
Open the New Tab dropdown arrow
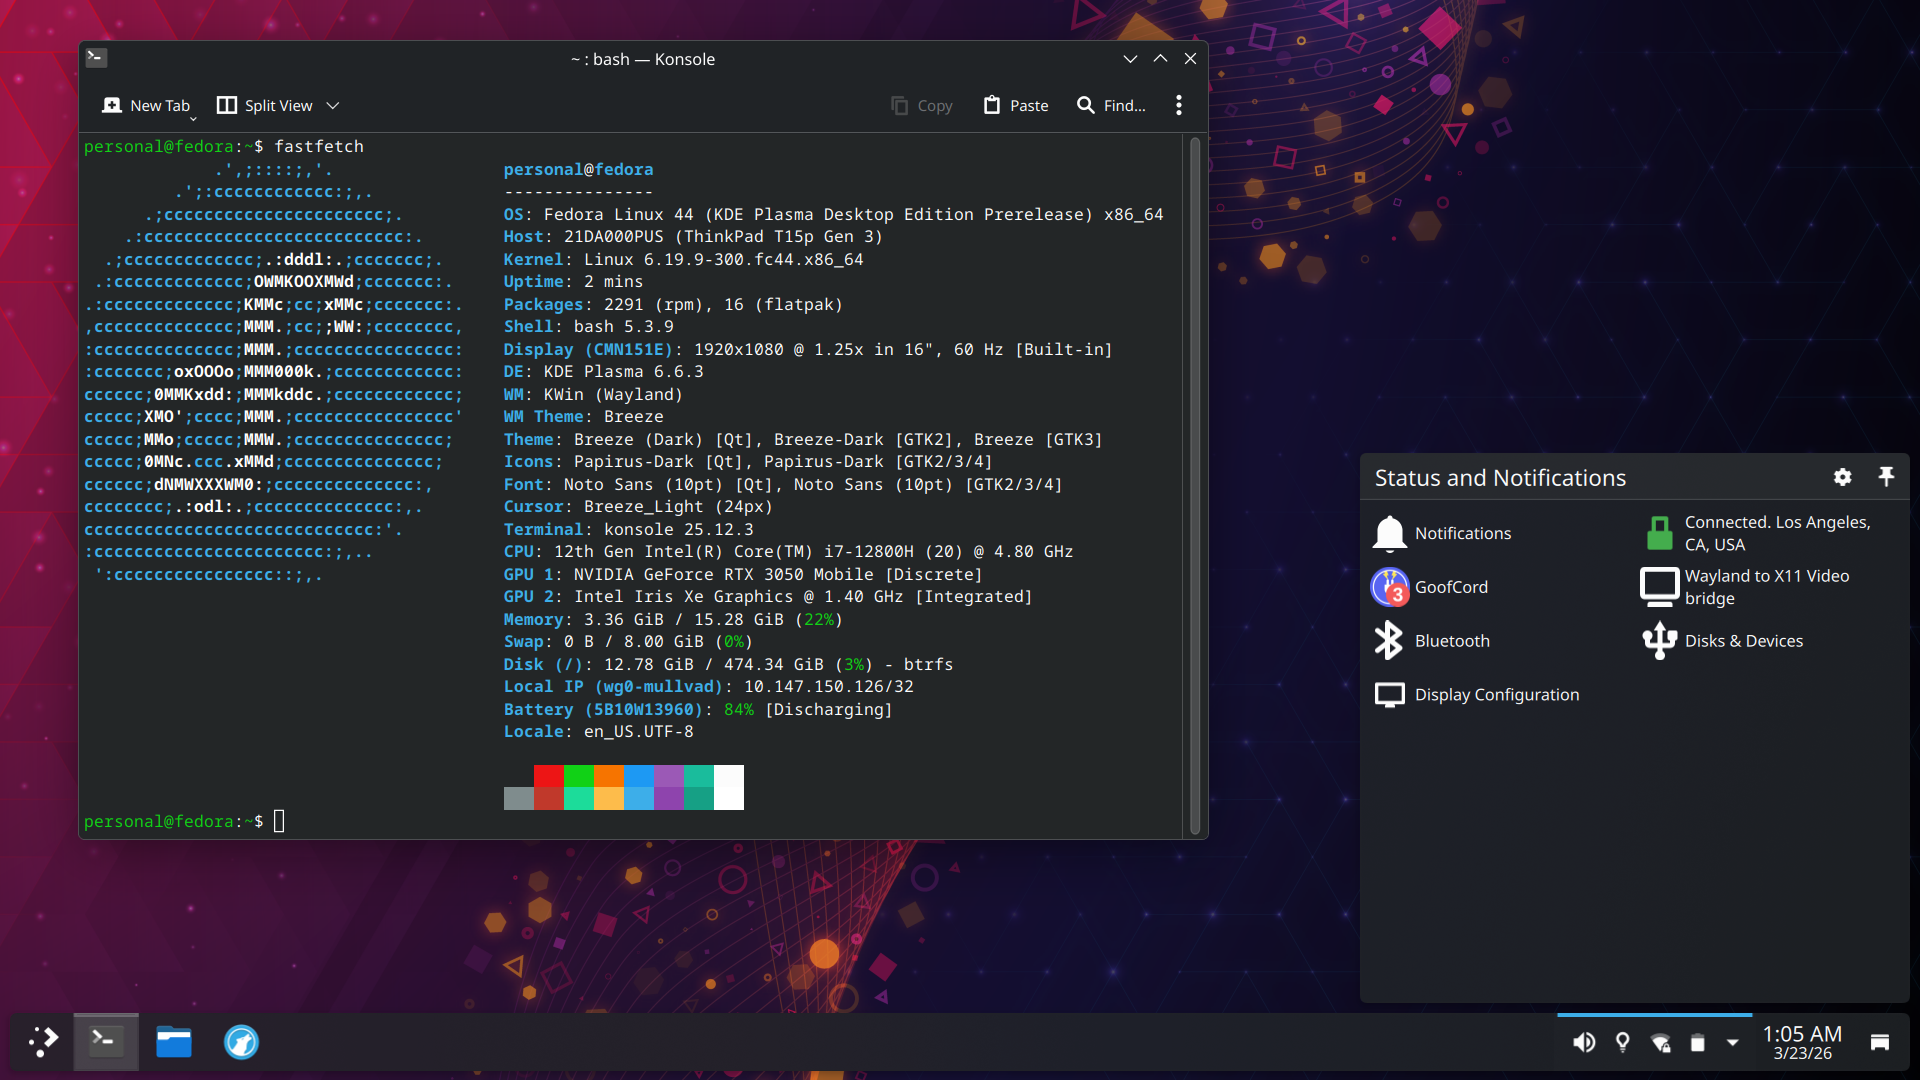pos(193,118)
